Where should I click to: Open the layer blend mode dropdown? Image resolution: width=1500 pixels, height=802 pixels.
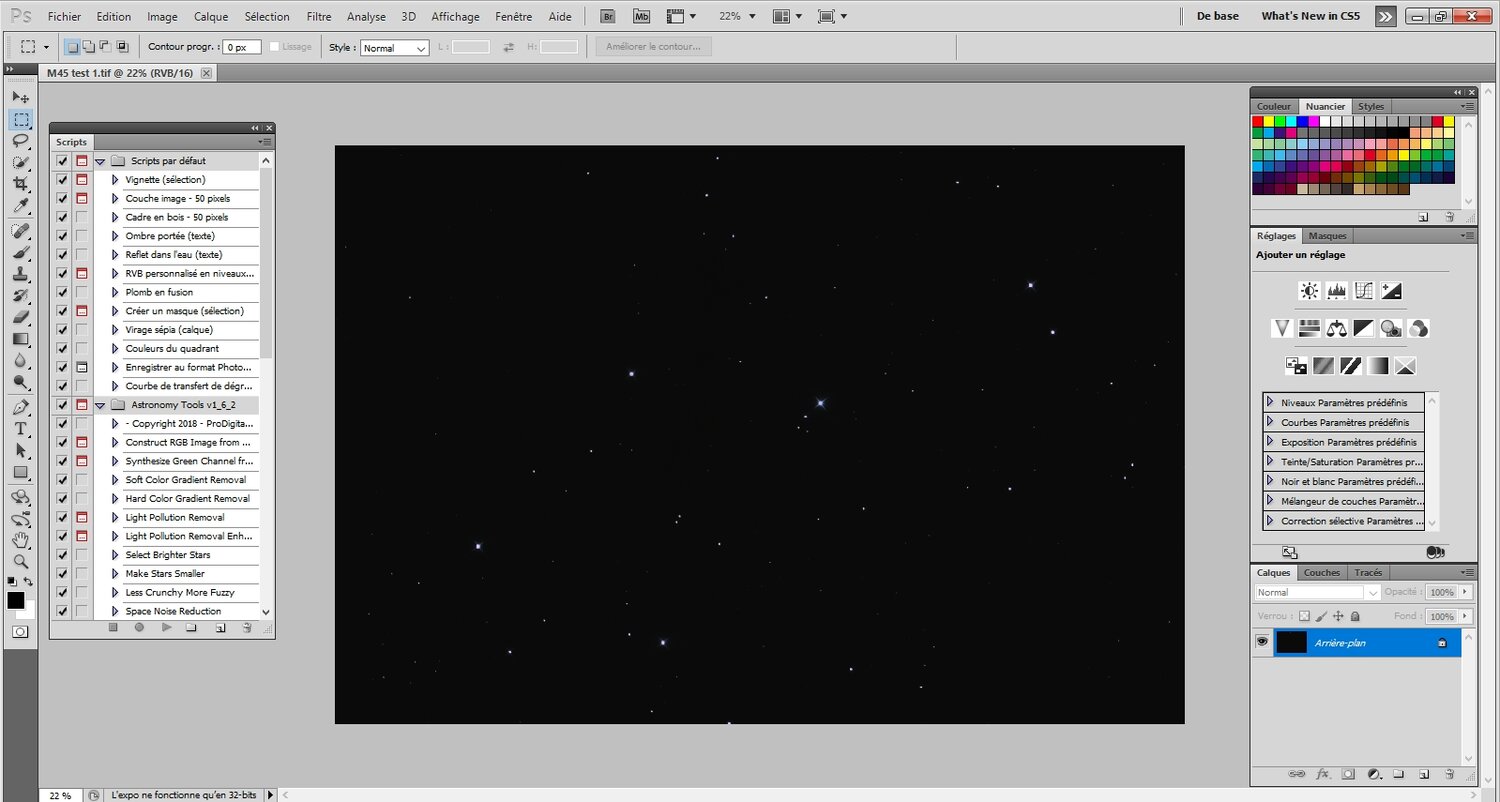pos(1317,592)
